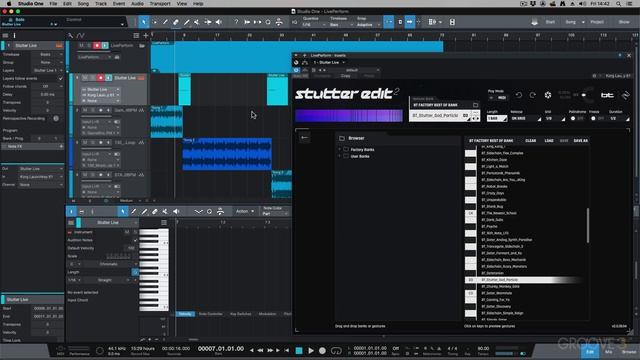Viewport: 640px width, 360px height.
Task: Click the folder icon beside bank name
Action: point(476,105)
